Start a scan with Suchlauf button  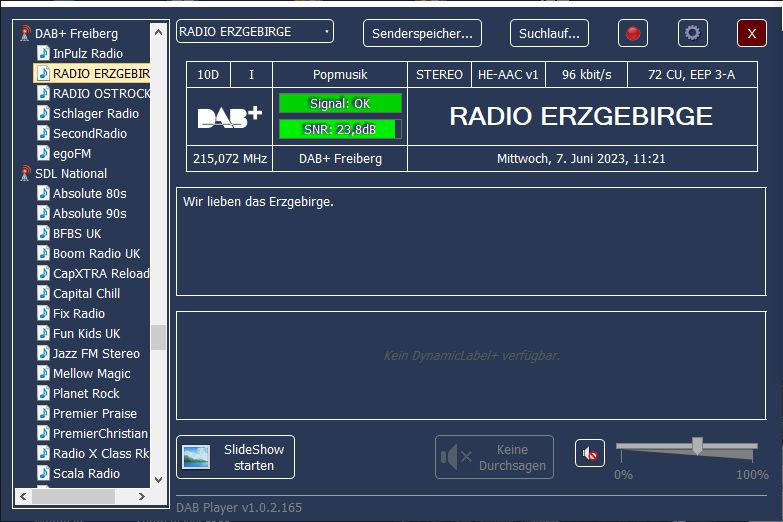[x=549, y=33]
